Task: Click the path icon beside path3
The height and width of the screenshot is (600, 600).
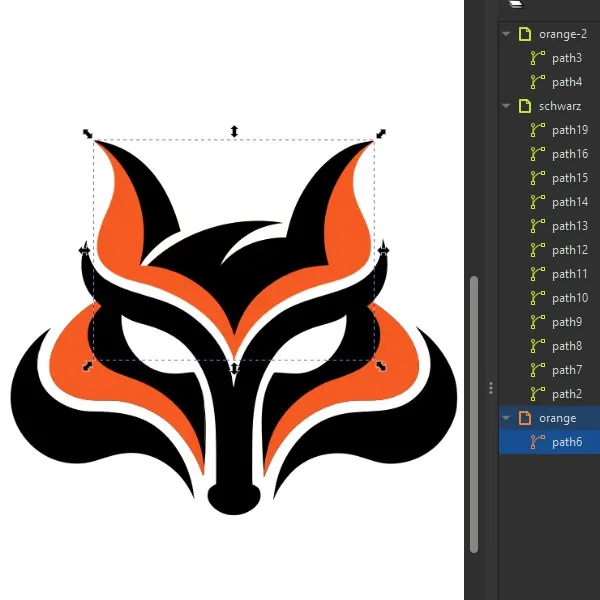Action: pyautogui.click(x=538, y=58)
